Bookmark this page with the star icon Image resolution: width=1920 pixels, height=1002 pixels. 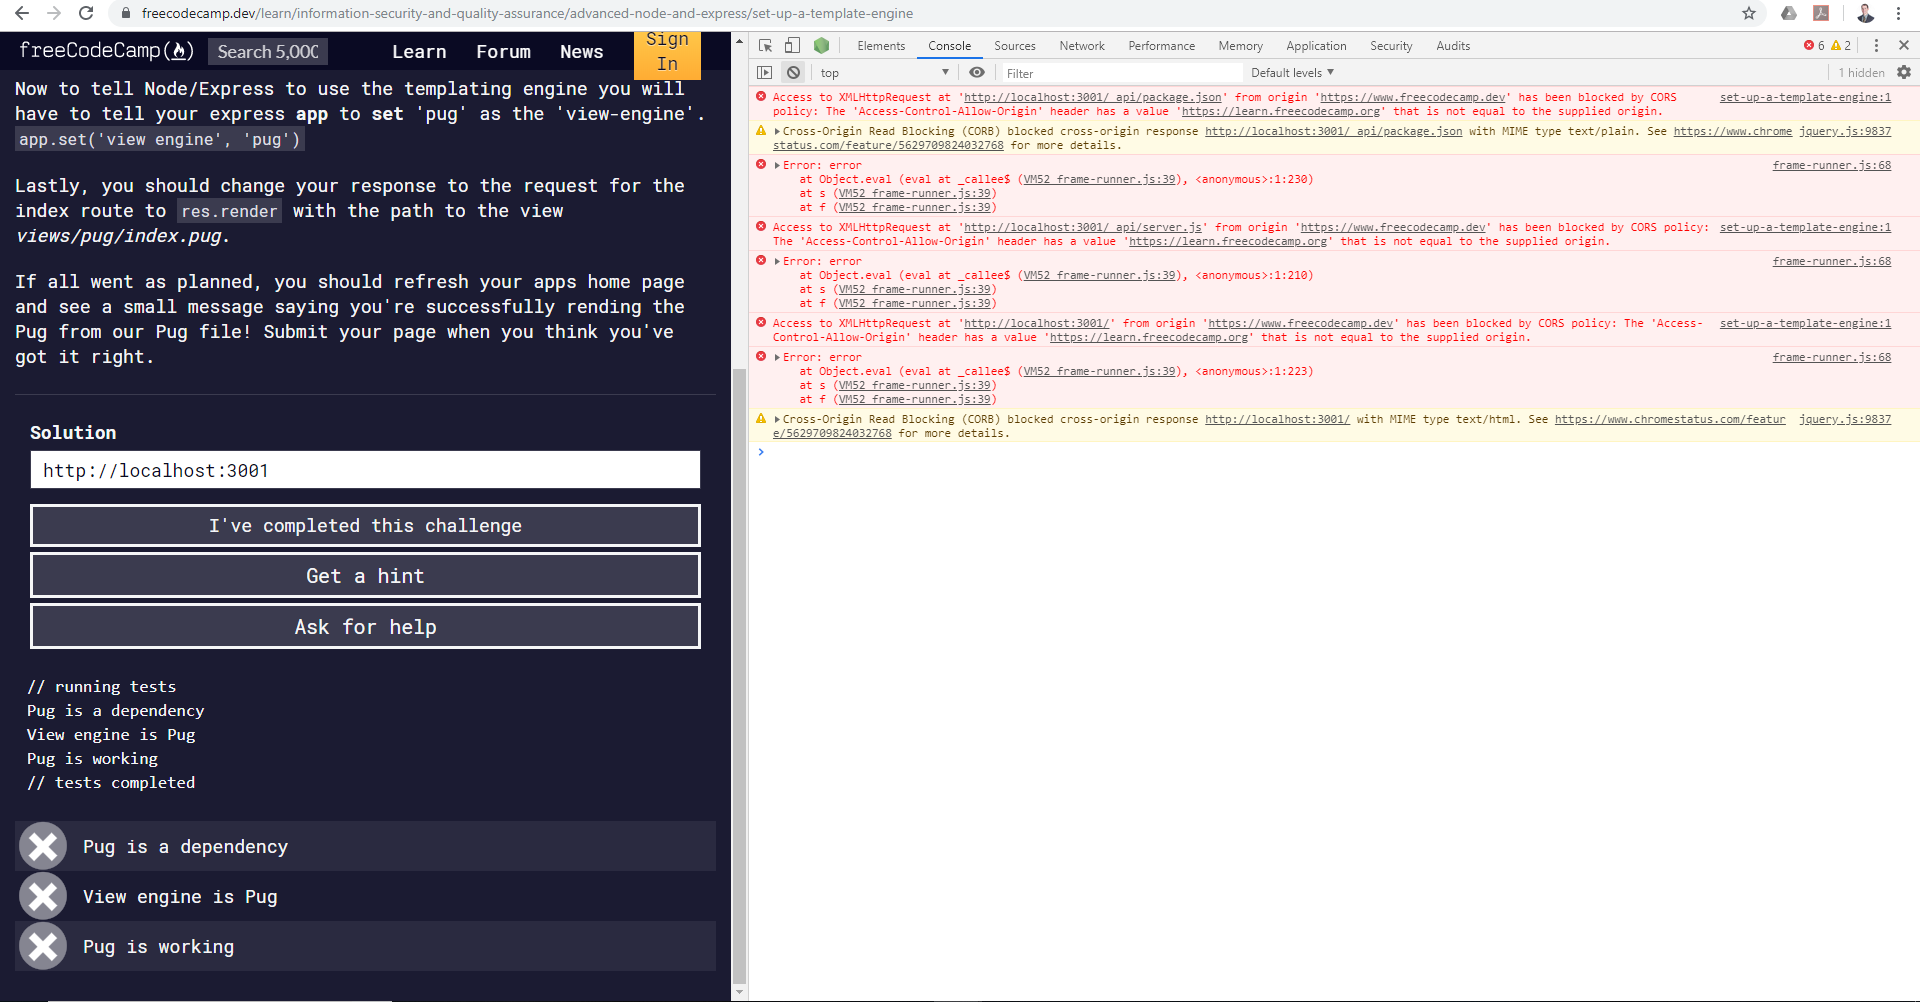click(1749, 13)
